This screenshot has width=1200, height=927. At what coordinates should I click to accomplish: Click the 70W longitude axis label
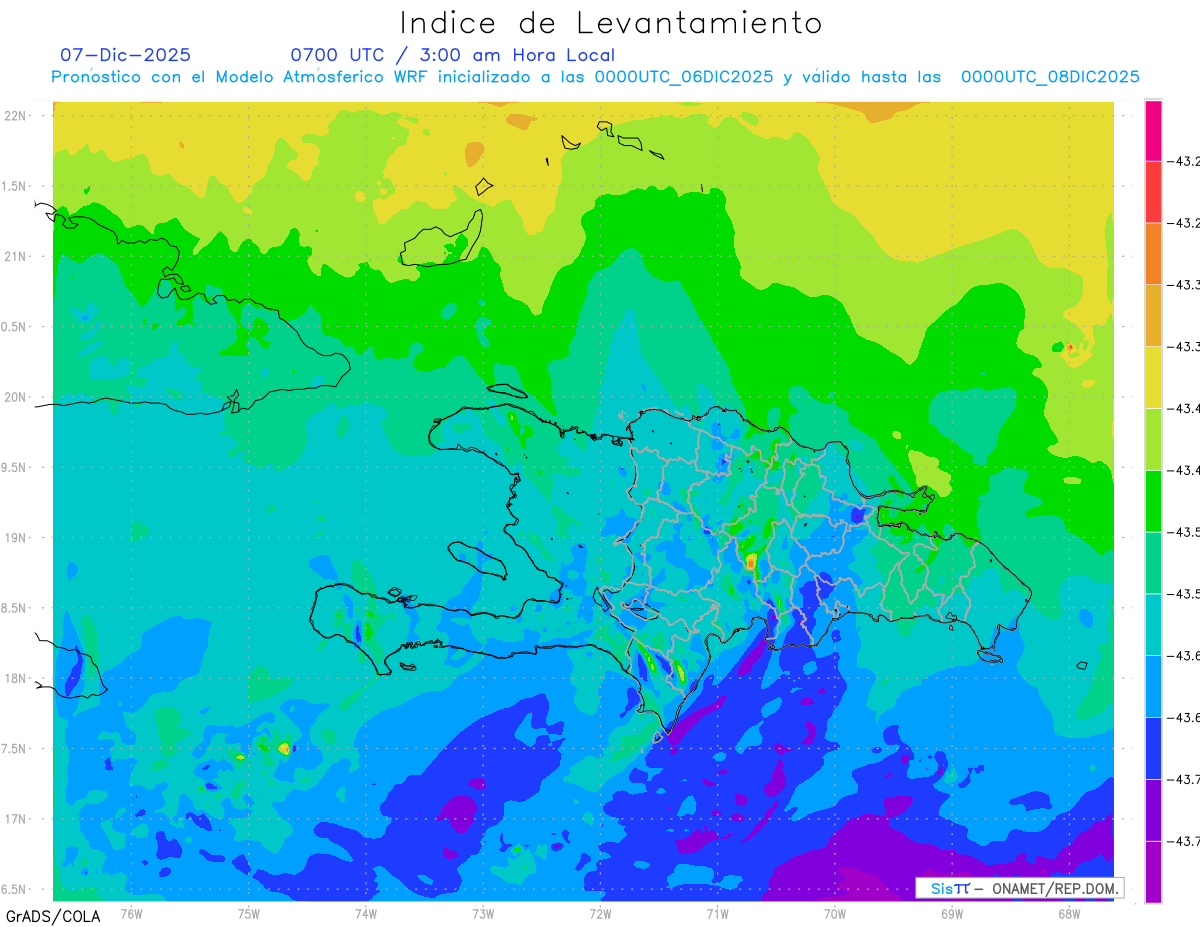(x=835, y=914)
